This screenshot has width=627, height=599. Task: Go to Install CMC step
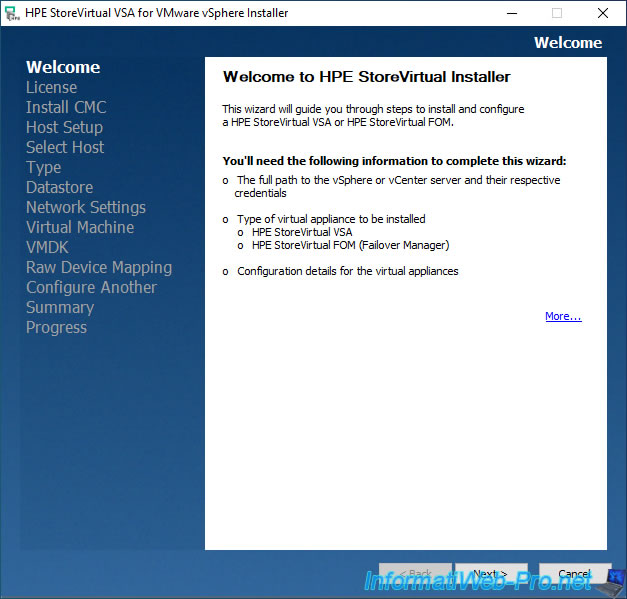click(x=66, y=107)
